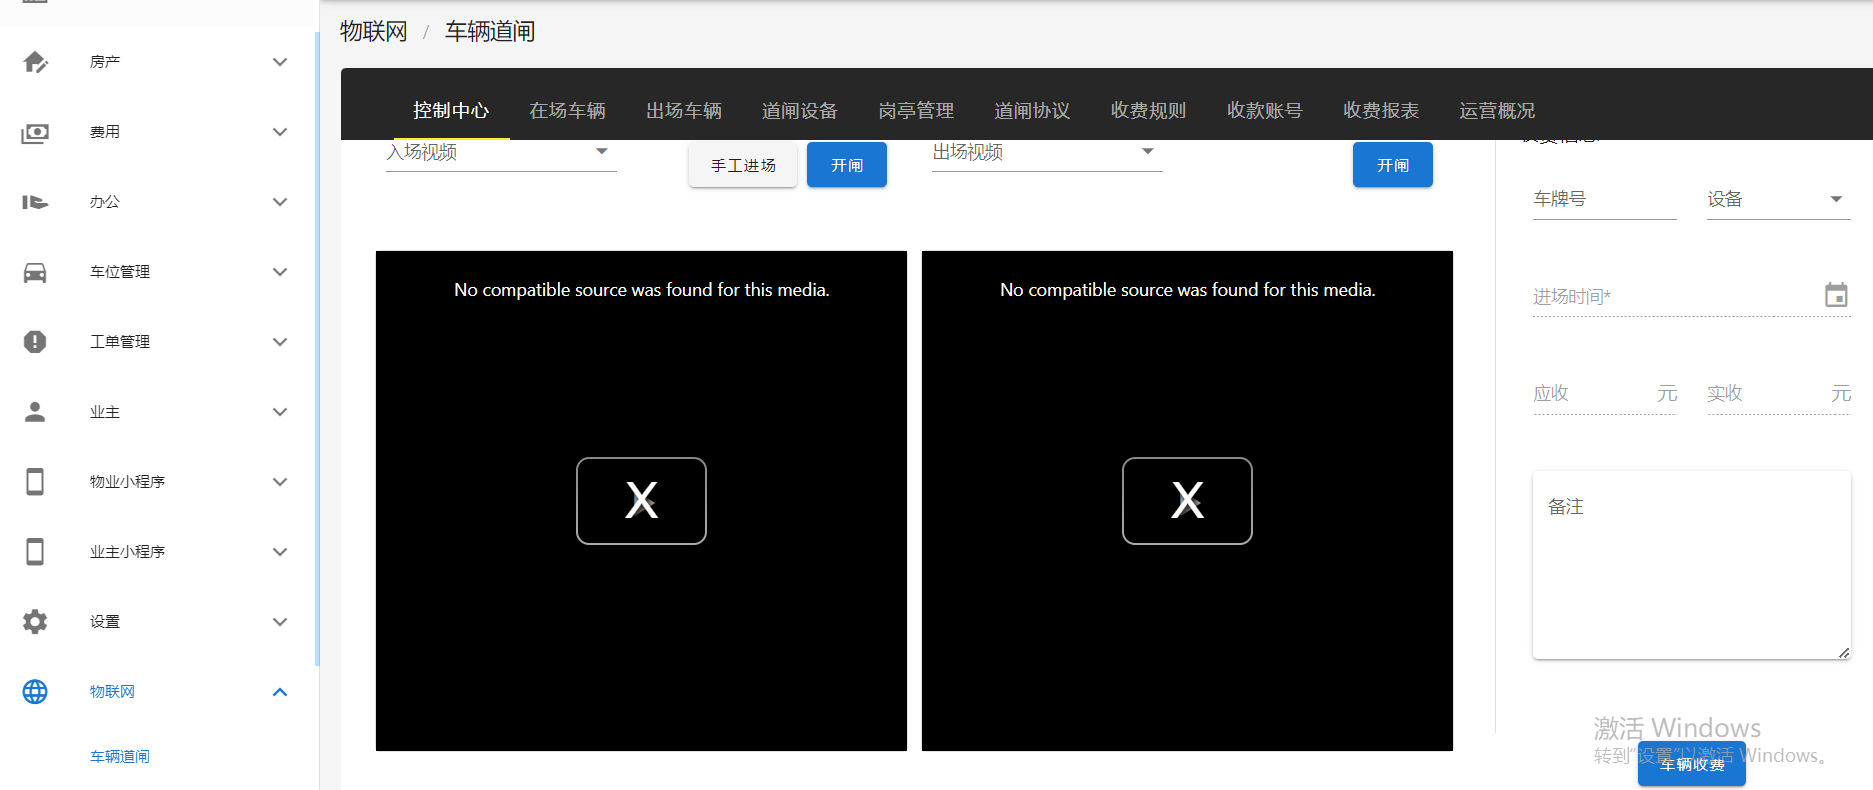The width and height of the screenshot is (1873, 790).
Task: Click entry-side 开闸 button next to 手工进场
Action: pos(847,165)
